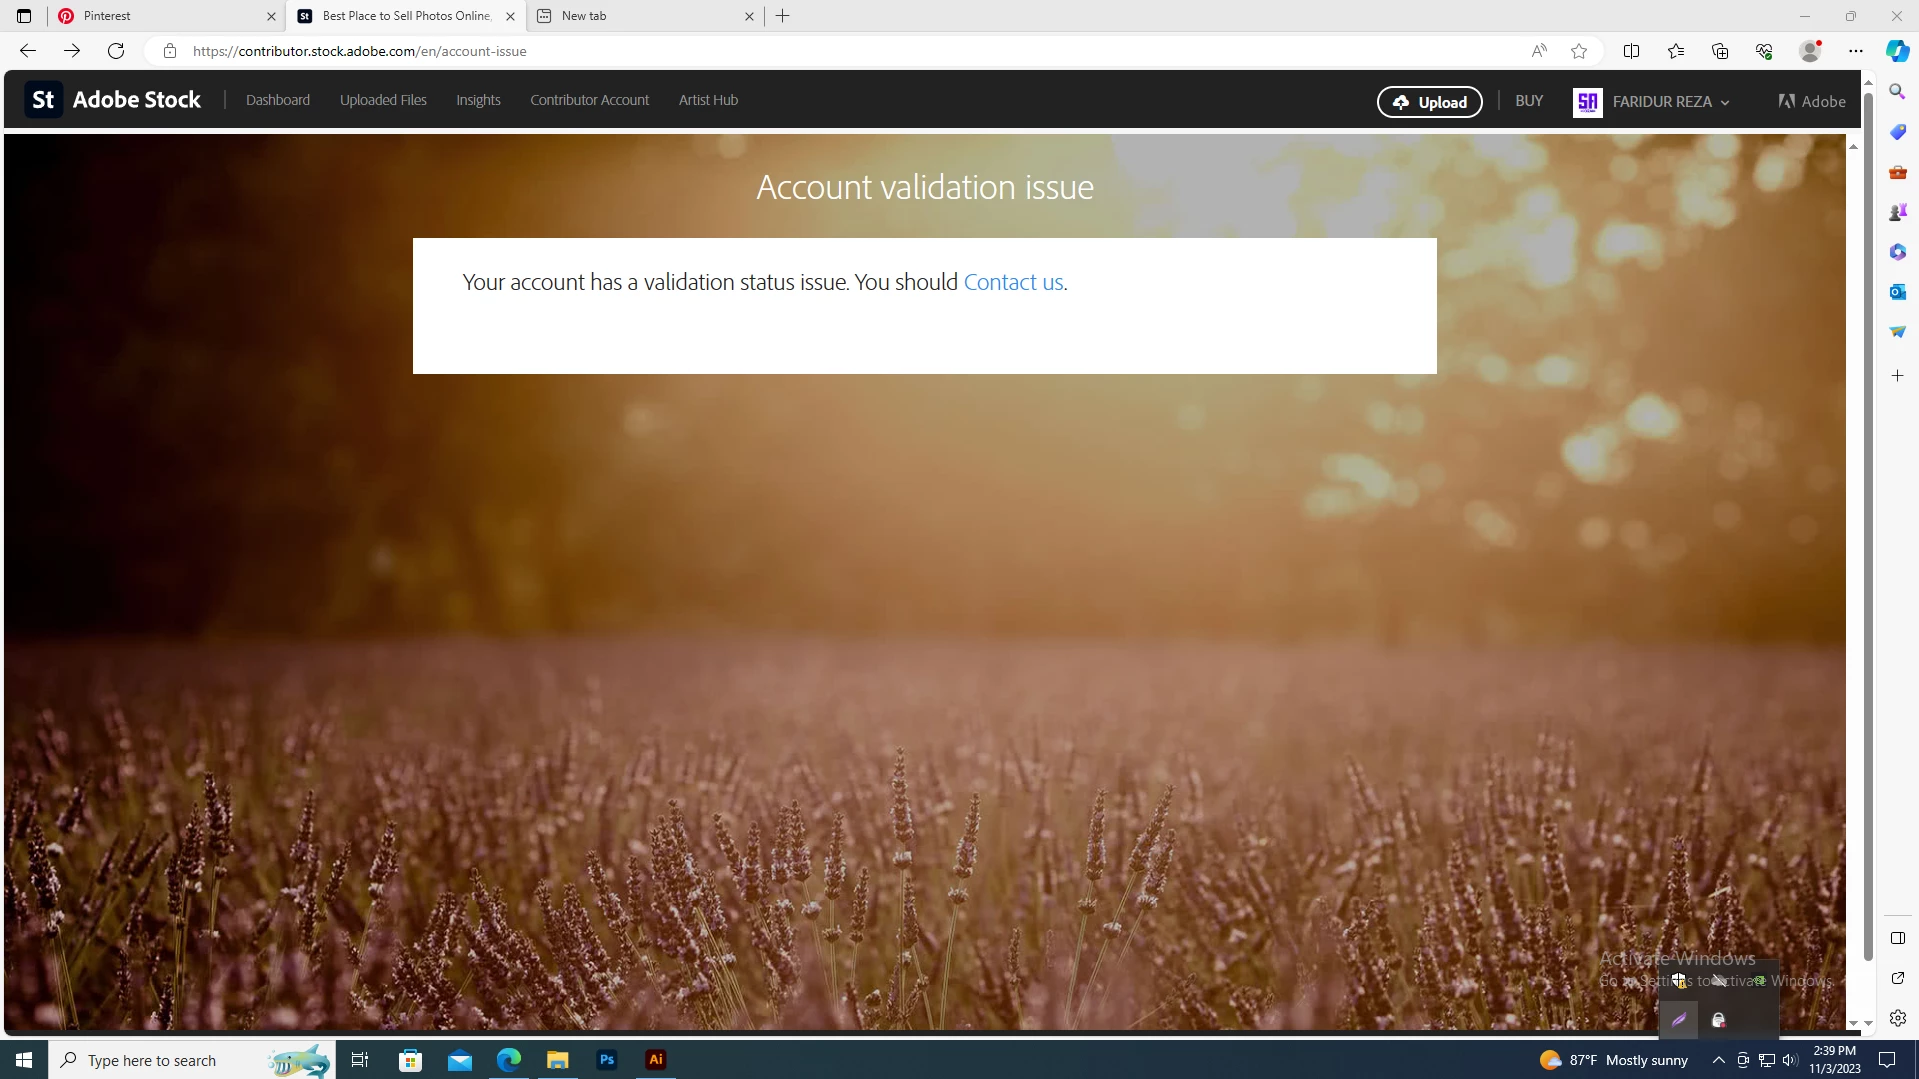The width and height of the screenshot is (1919, 1079).
Task: Follow the Contact us link
Action: point(1013,282)
